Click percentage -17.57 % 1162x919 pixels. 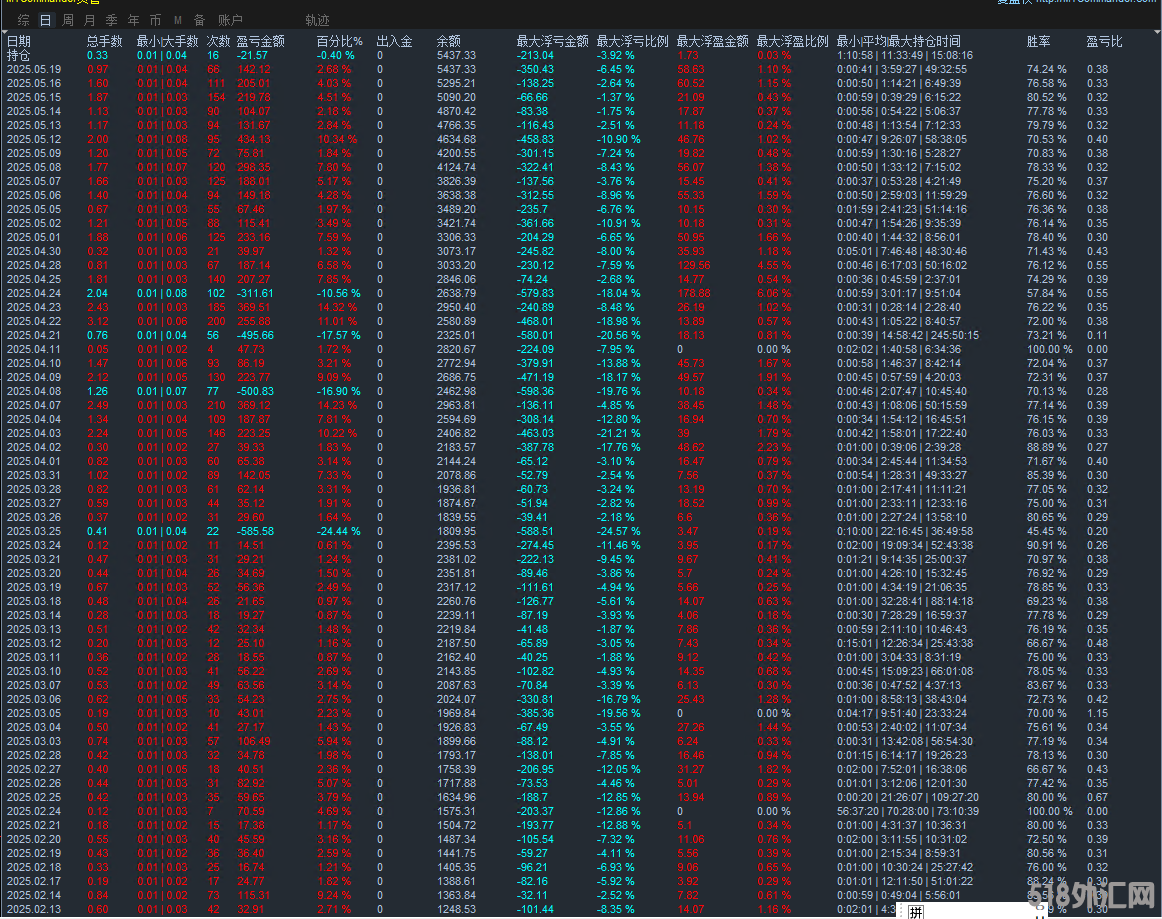pyautogui.click(x=339, y=336)
